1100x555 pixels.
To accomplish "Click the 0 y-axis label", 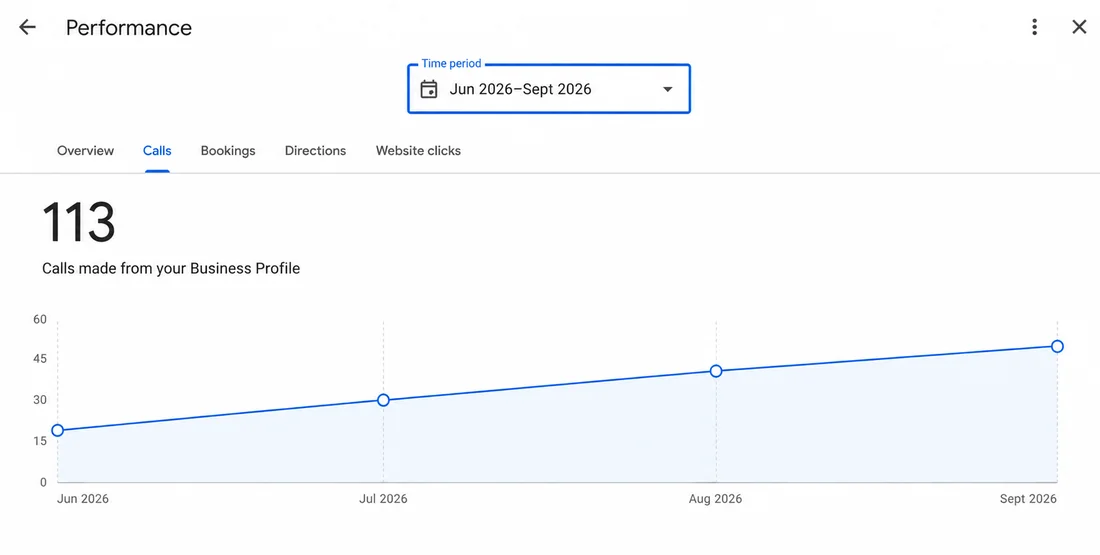I will (43, 482).
